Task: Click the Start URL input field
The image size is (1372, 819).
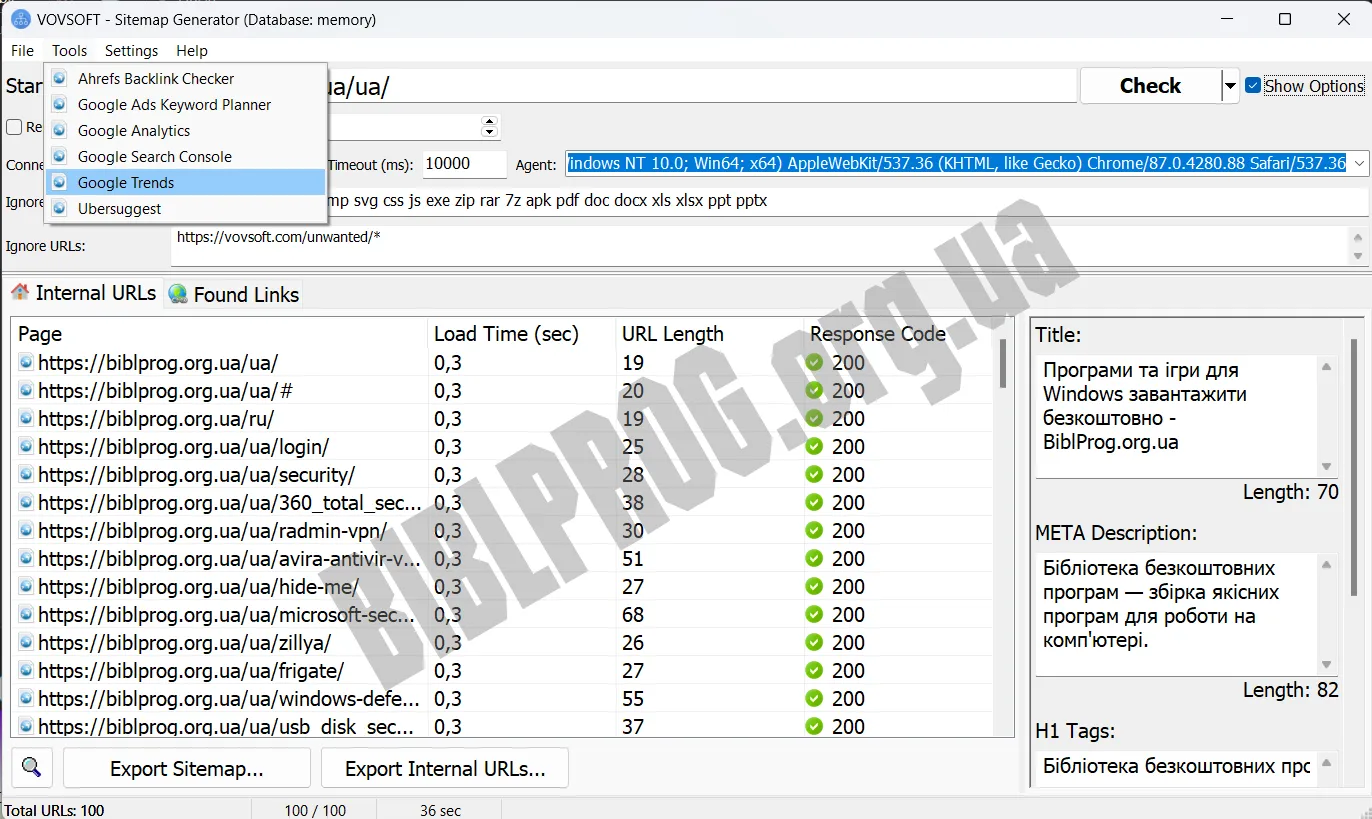Action: point(700,86)
